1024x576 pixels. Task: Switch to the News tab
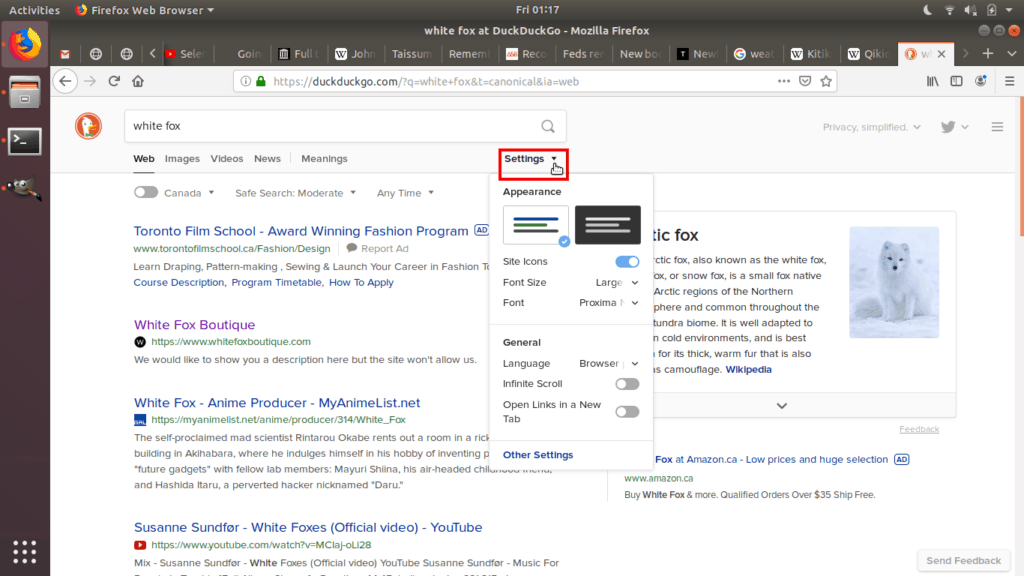(267, 159)
